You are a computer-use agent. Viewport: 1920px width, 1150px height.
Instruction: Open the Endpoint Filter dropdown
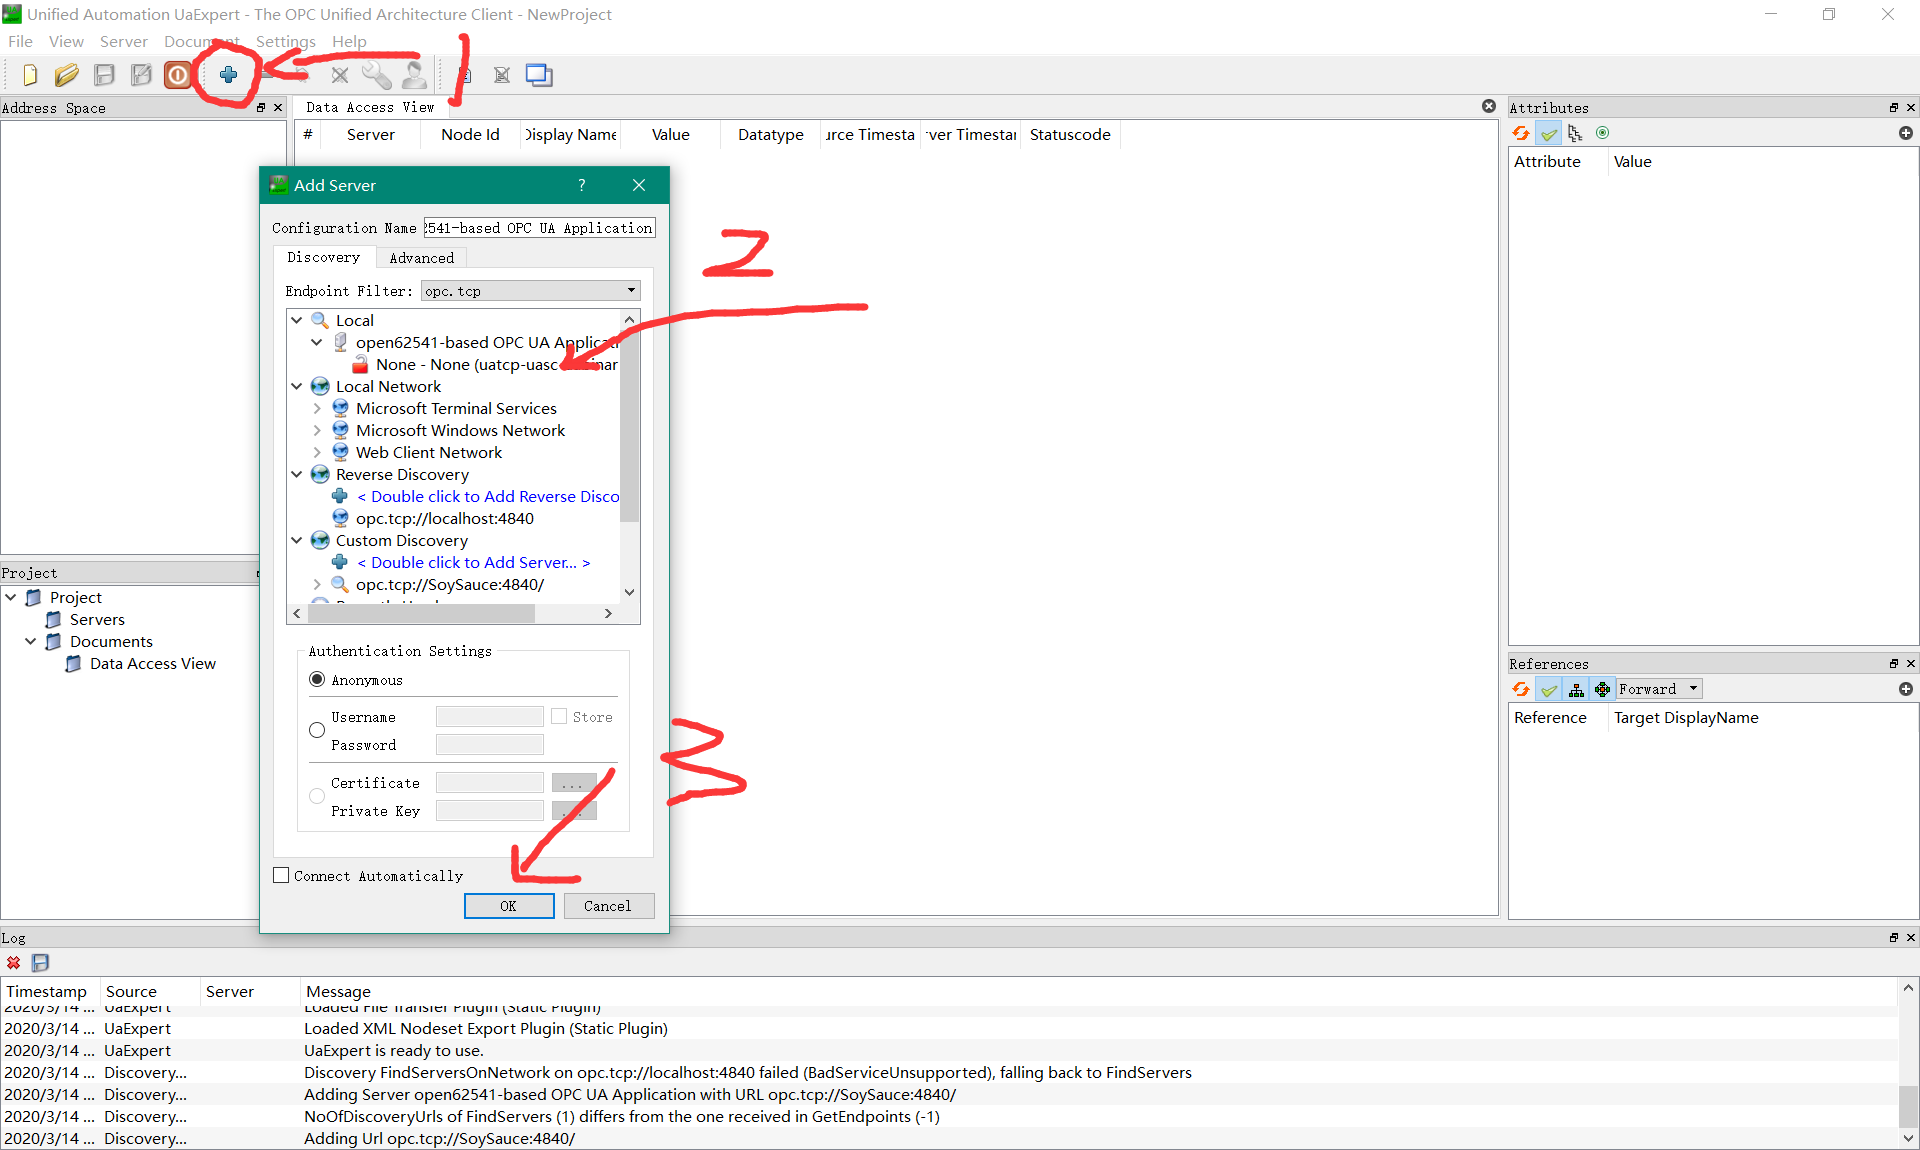pyautogui.click(x=530, y=291)
